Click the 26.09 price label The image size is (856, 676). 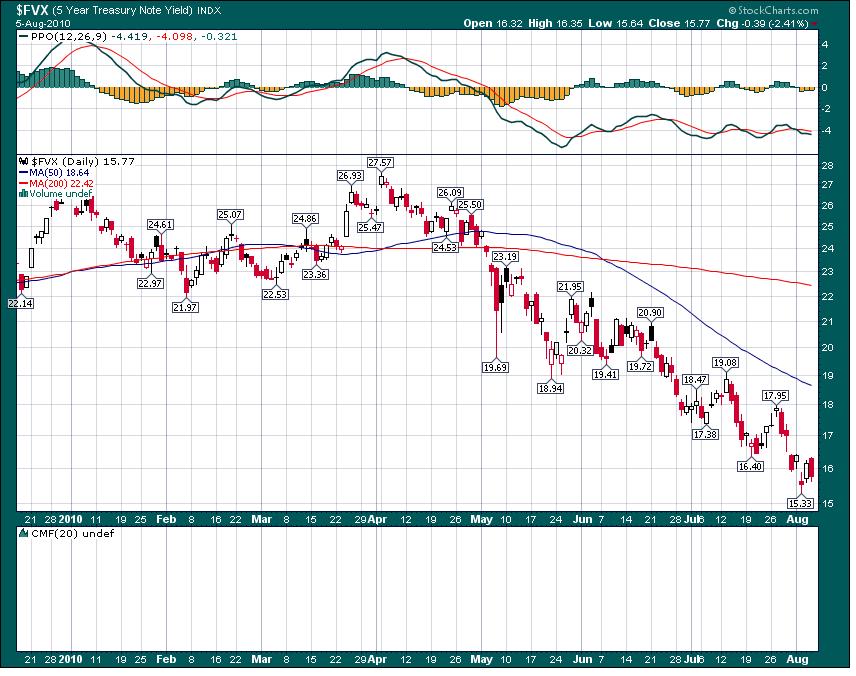(x=450, y=193)
